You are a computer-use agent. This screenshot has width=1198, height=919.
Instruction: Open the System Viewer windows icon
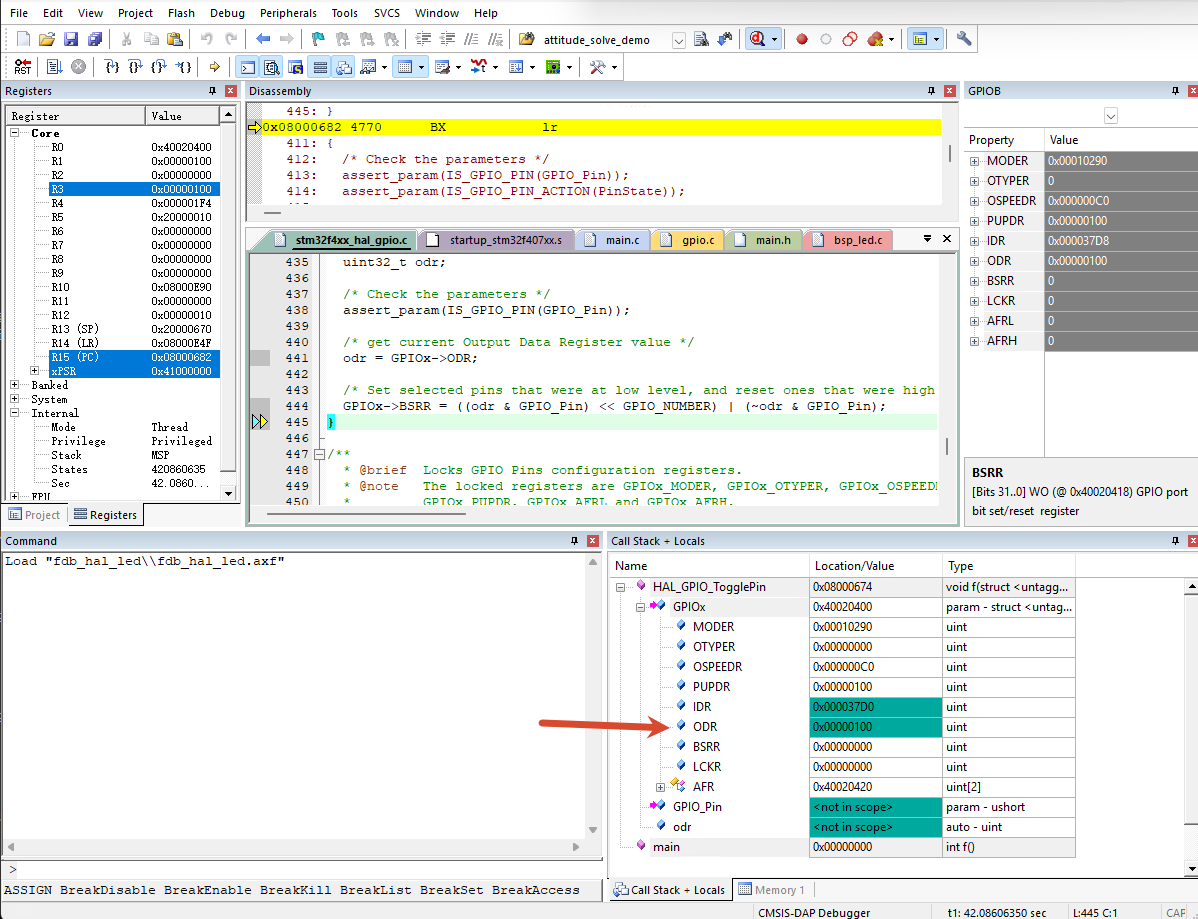553,67
